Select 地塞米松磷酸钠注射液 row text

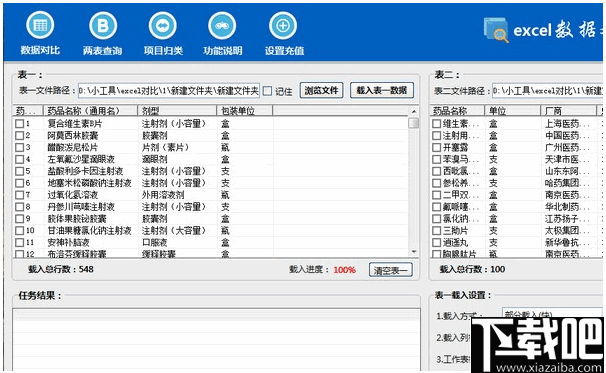tap(90, 183)
